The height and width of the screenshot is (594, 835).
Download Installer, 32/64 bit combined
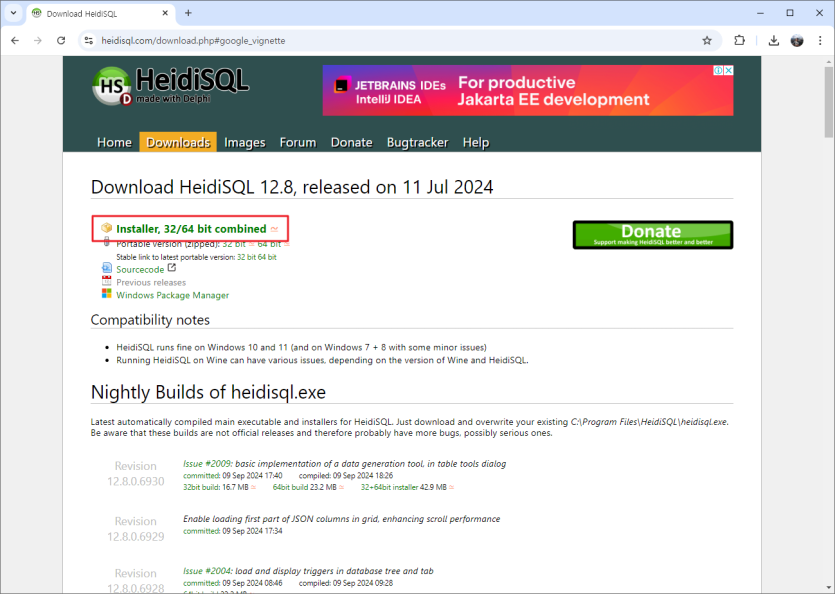(x=191, y=229)
